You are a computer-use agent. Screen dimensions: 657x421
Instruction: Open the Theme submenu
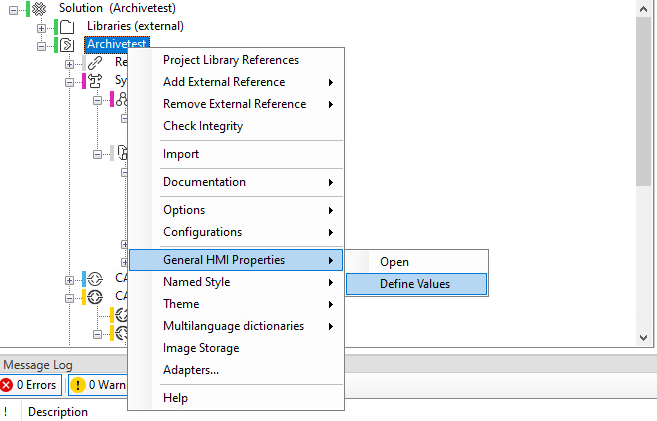(x=236, y=304)
